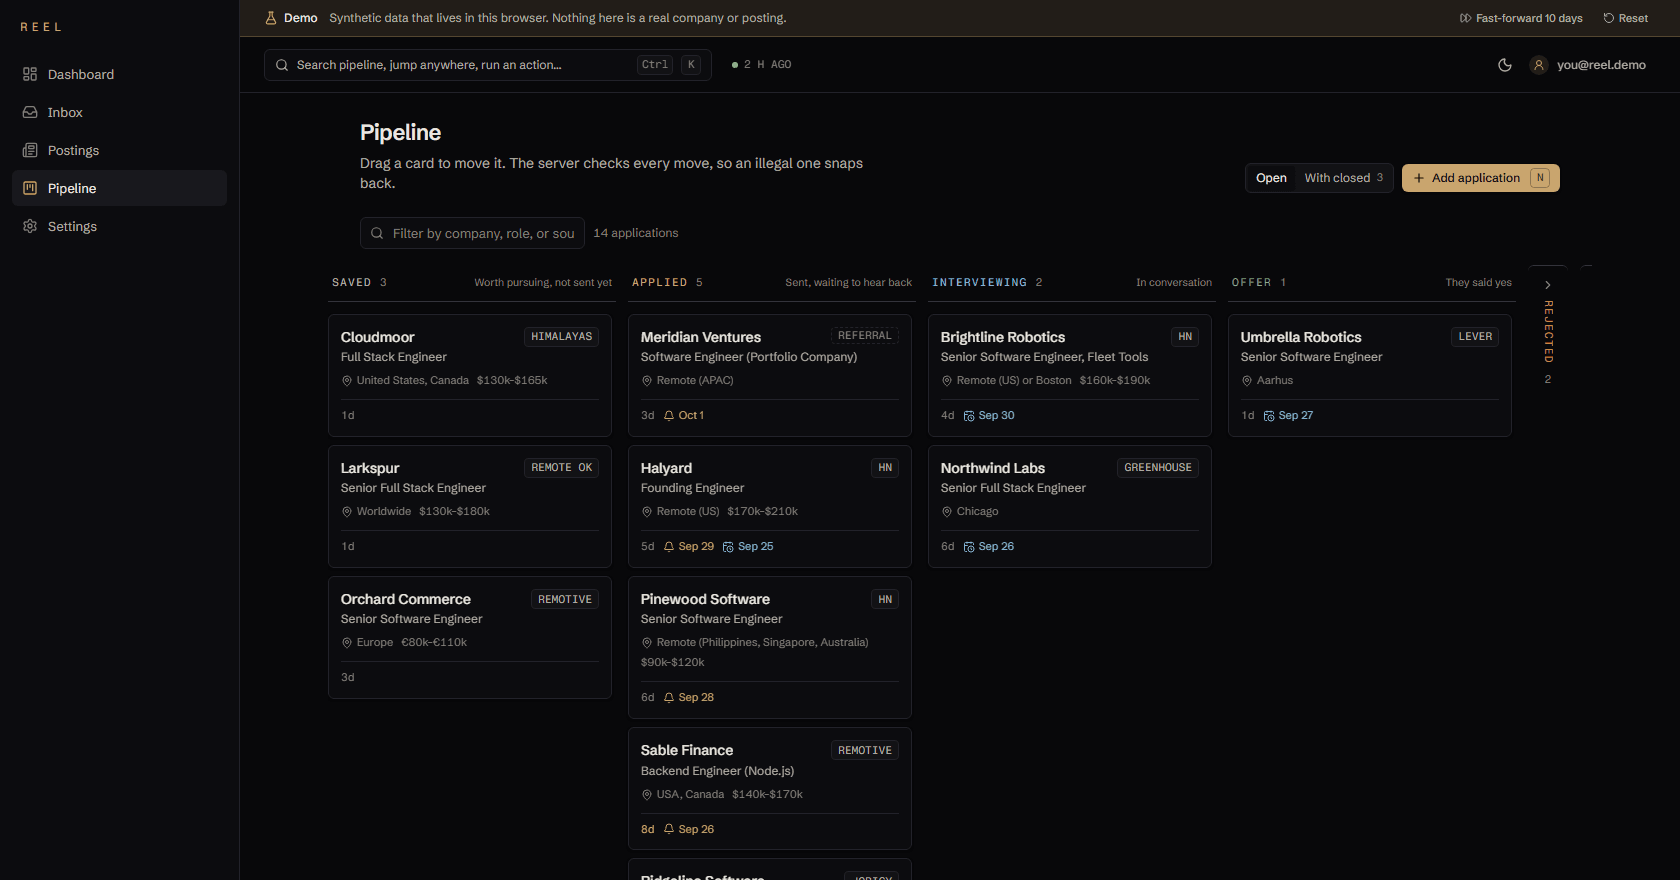The height and width of the screenshot is (880, 1680).
Task: Open the Northwind Labs card
Action: pos(1070,506)
